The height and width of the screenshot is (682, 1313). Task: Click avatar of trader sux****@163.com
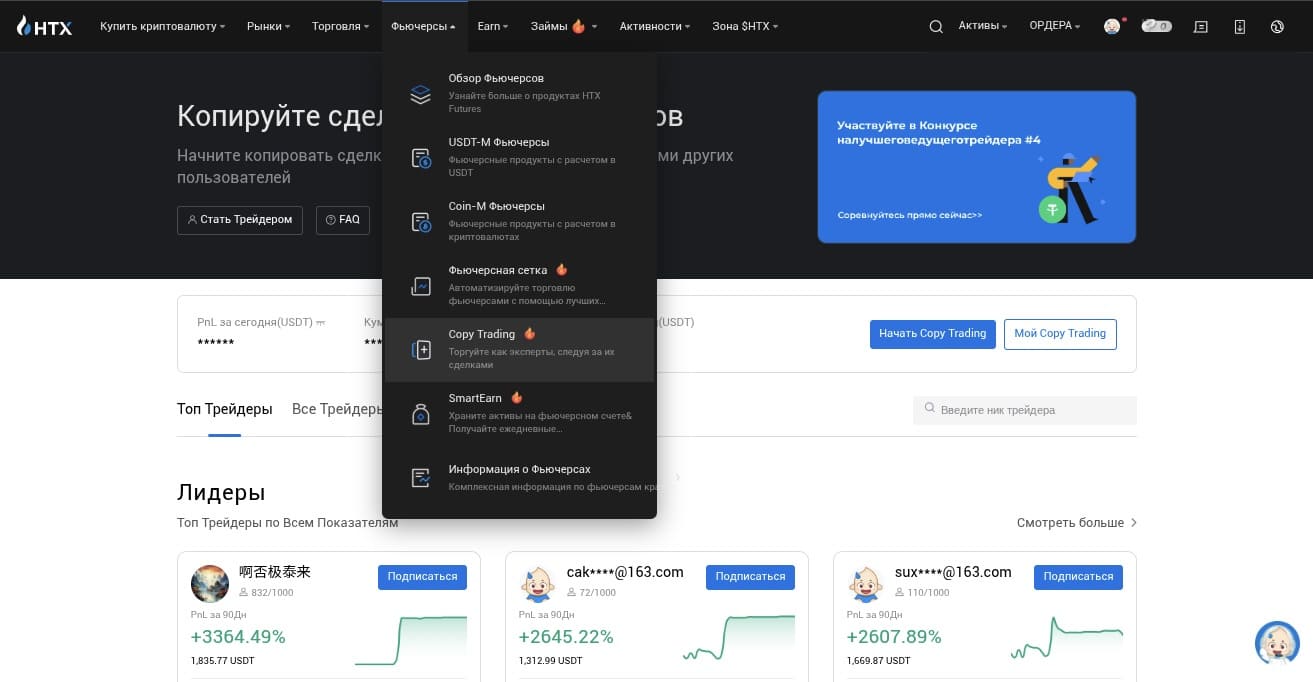866,584
